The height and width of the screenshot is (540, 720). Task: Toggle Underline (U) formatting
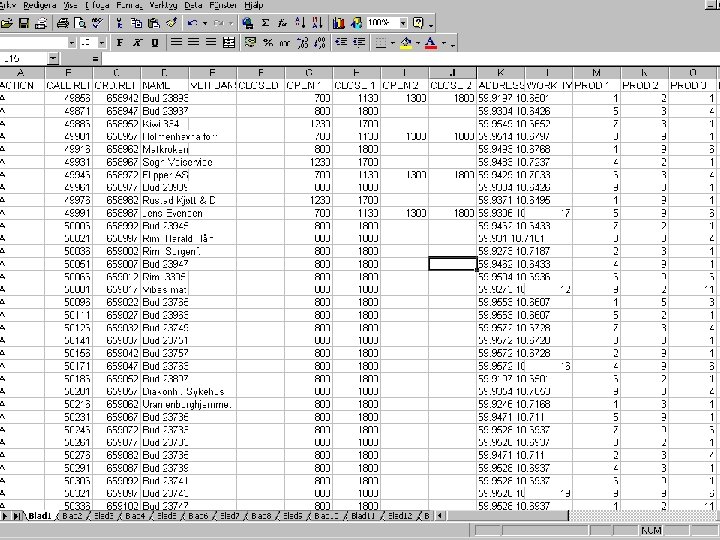(155, 43)
